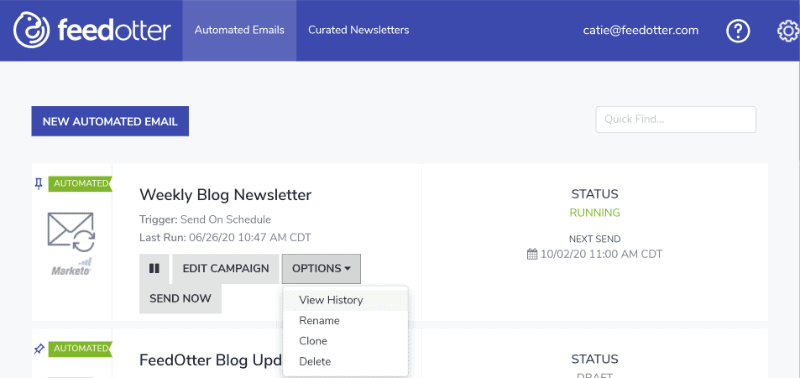800x378 pixels.
Task: Open the settings gear icon
Action: [788, 31]
